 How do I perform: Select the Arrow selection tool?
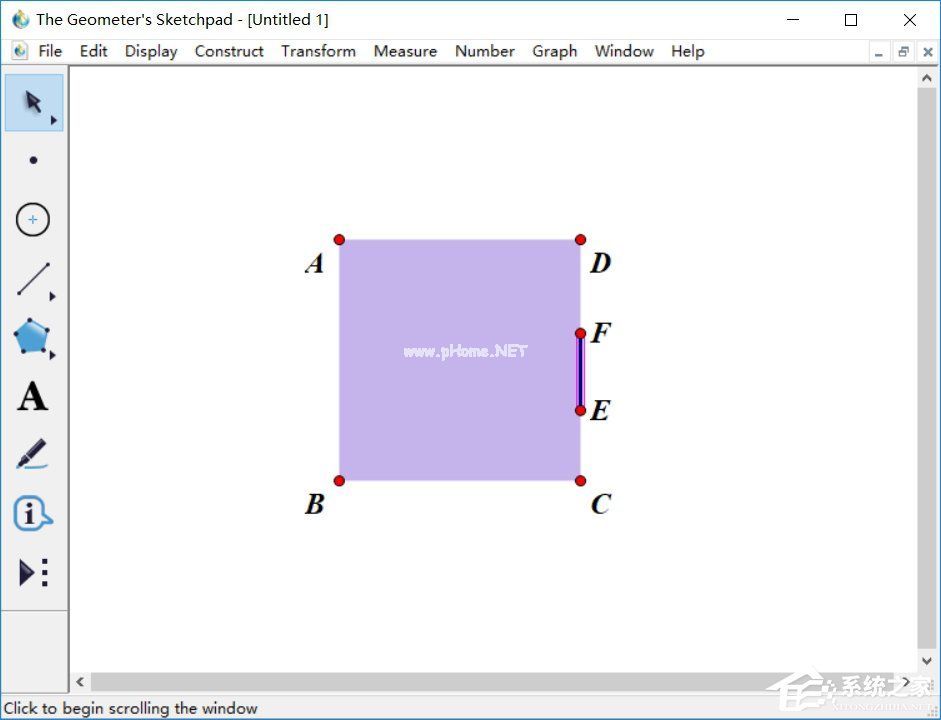[33, 102]
